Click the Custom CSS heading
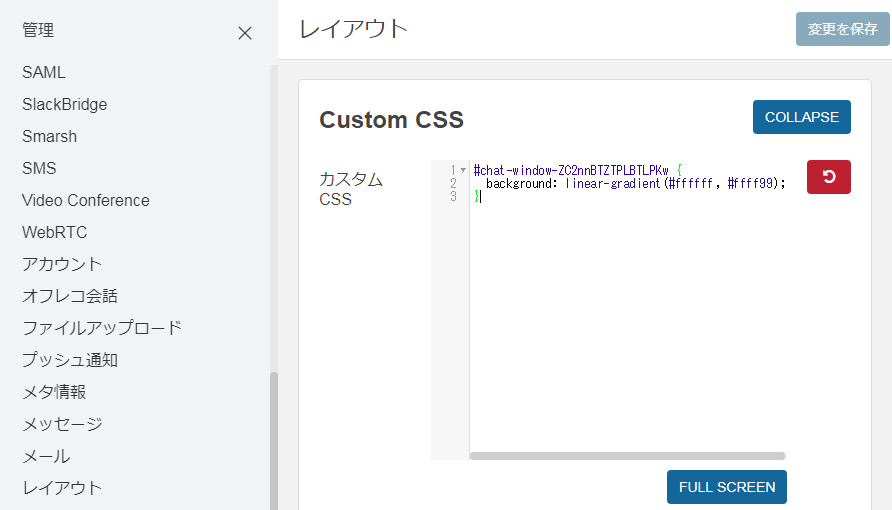 pos(391,120)
